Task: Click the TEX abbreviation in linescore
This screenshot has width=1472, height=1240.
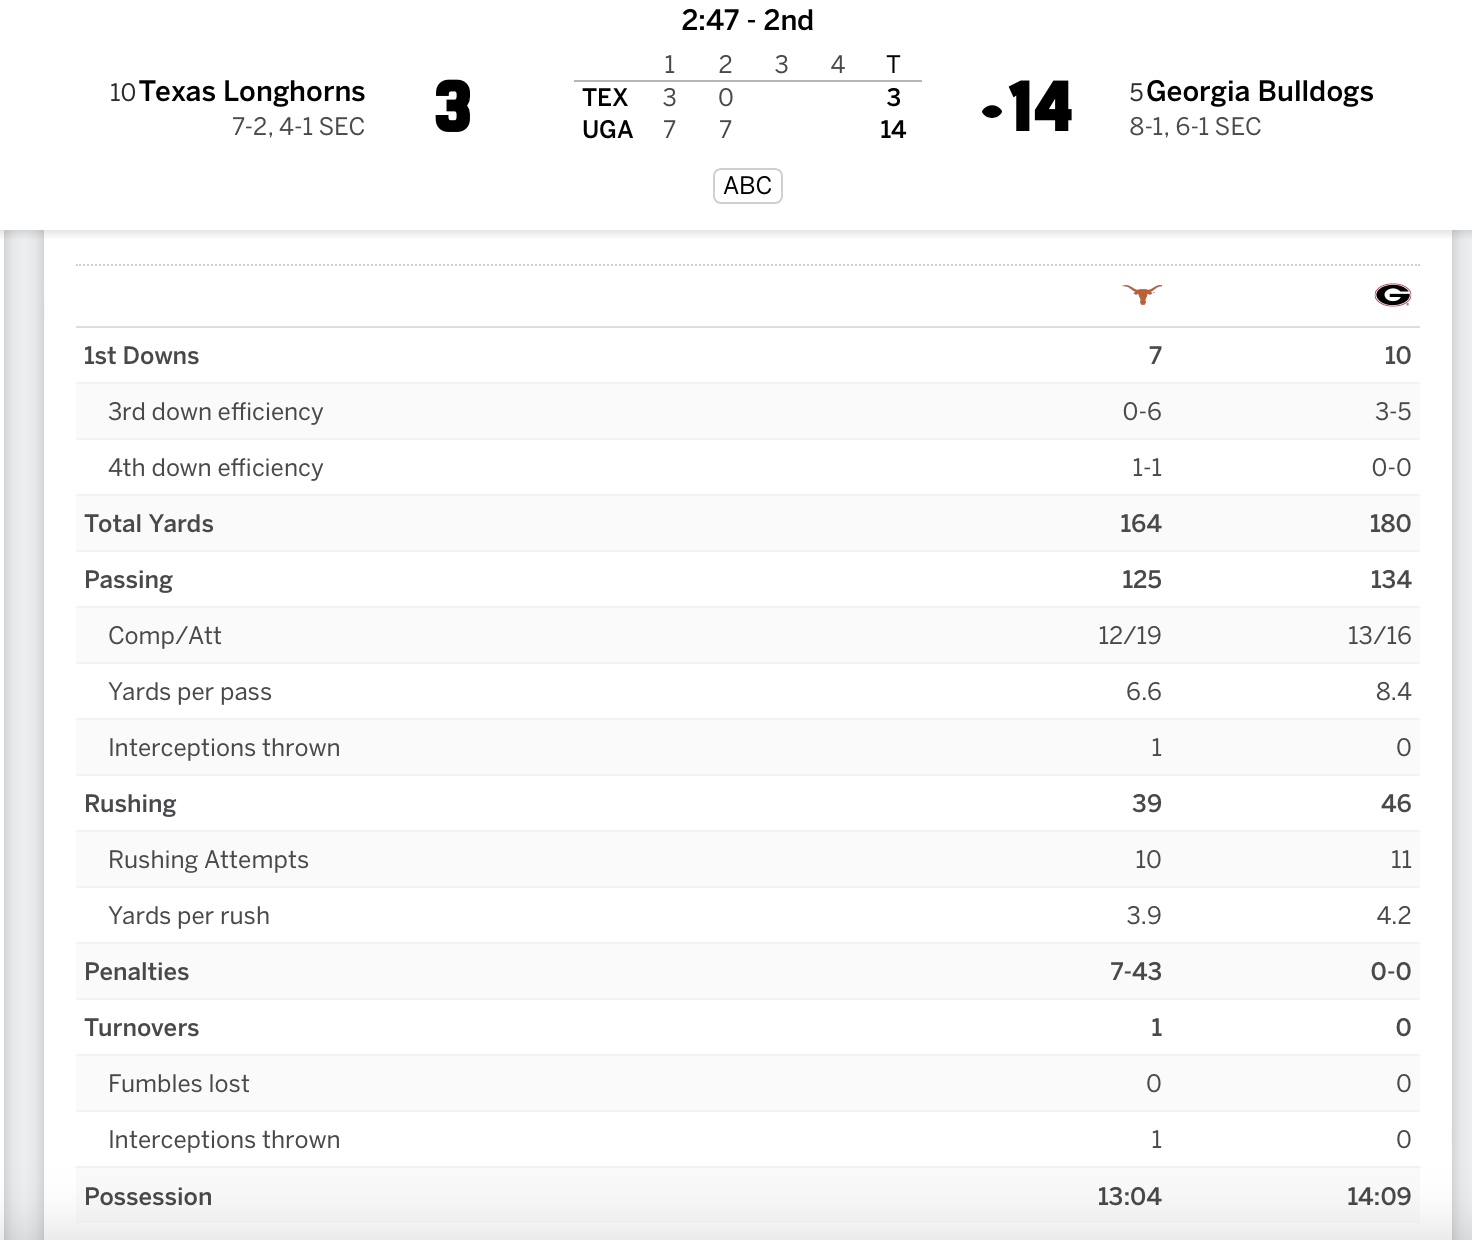Action: 605,98
